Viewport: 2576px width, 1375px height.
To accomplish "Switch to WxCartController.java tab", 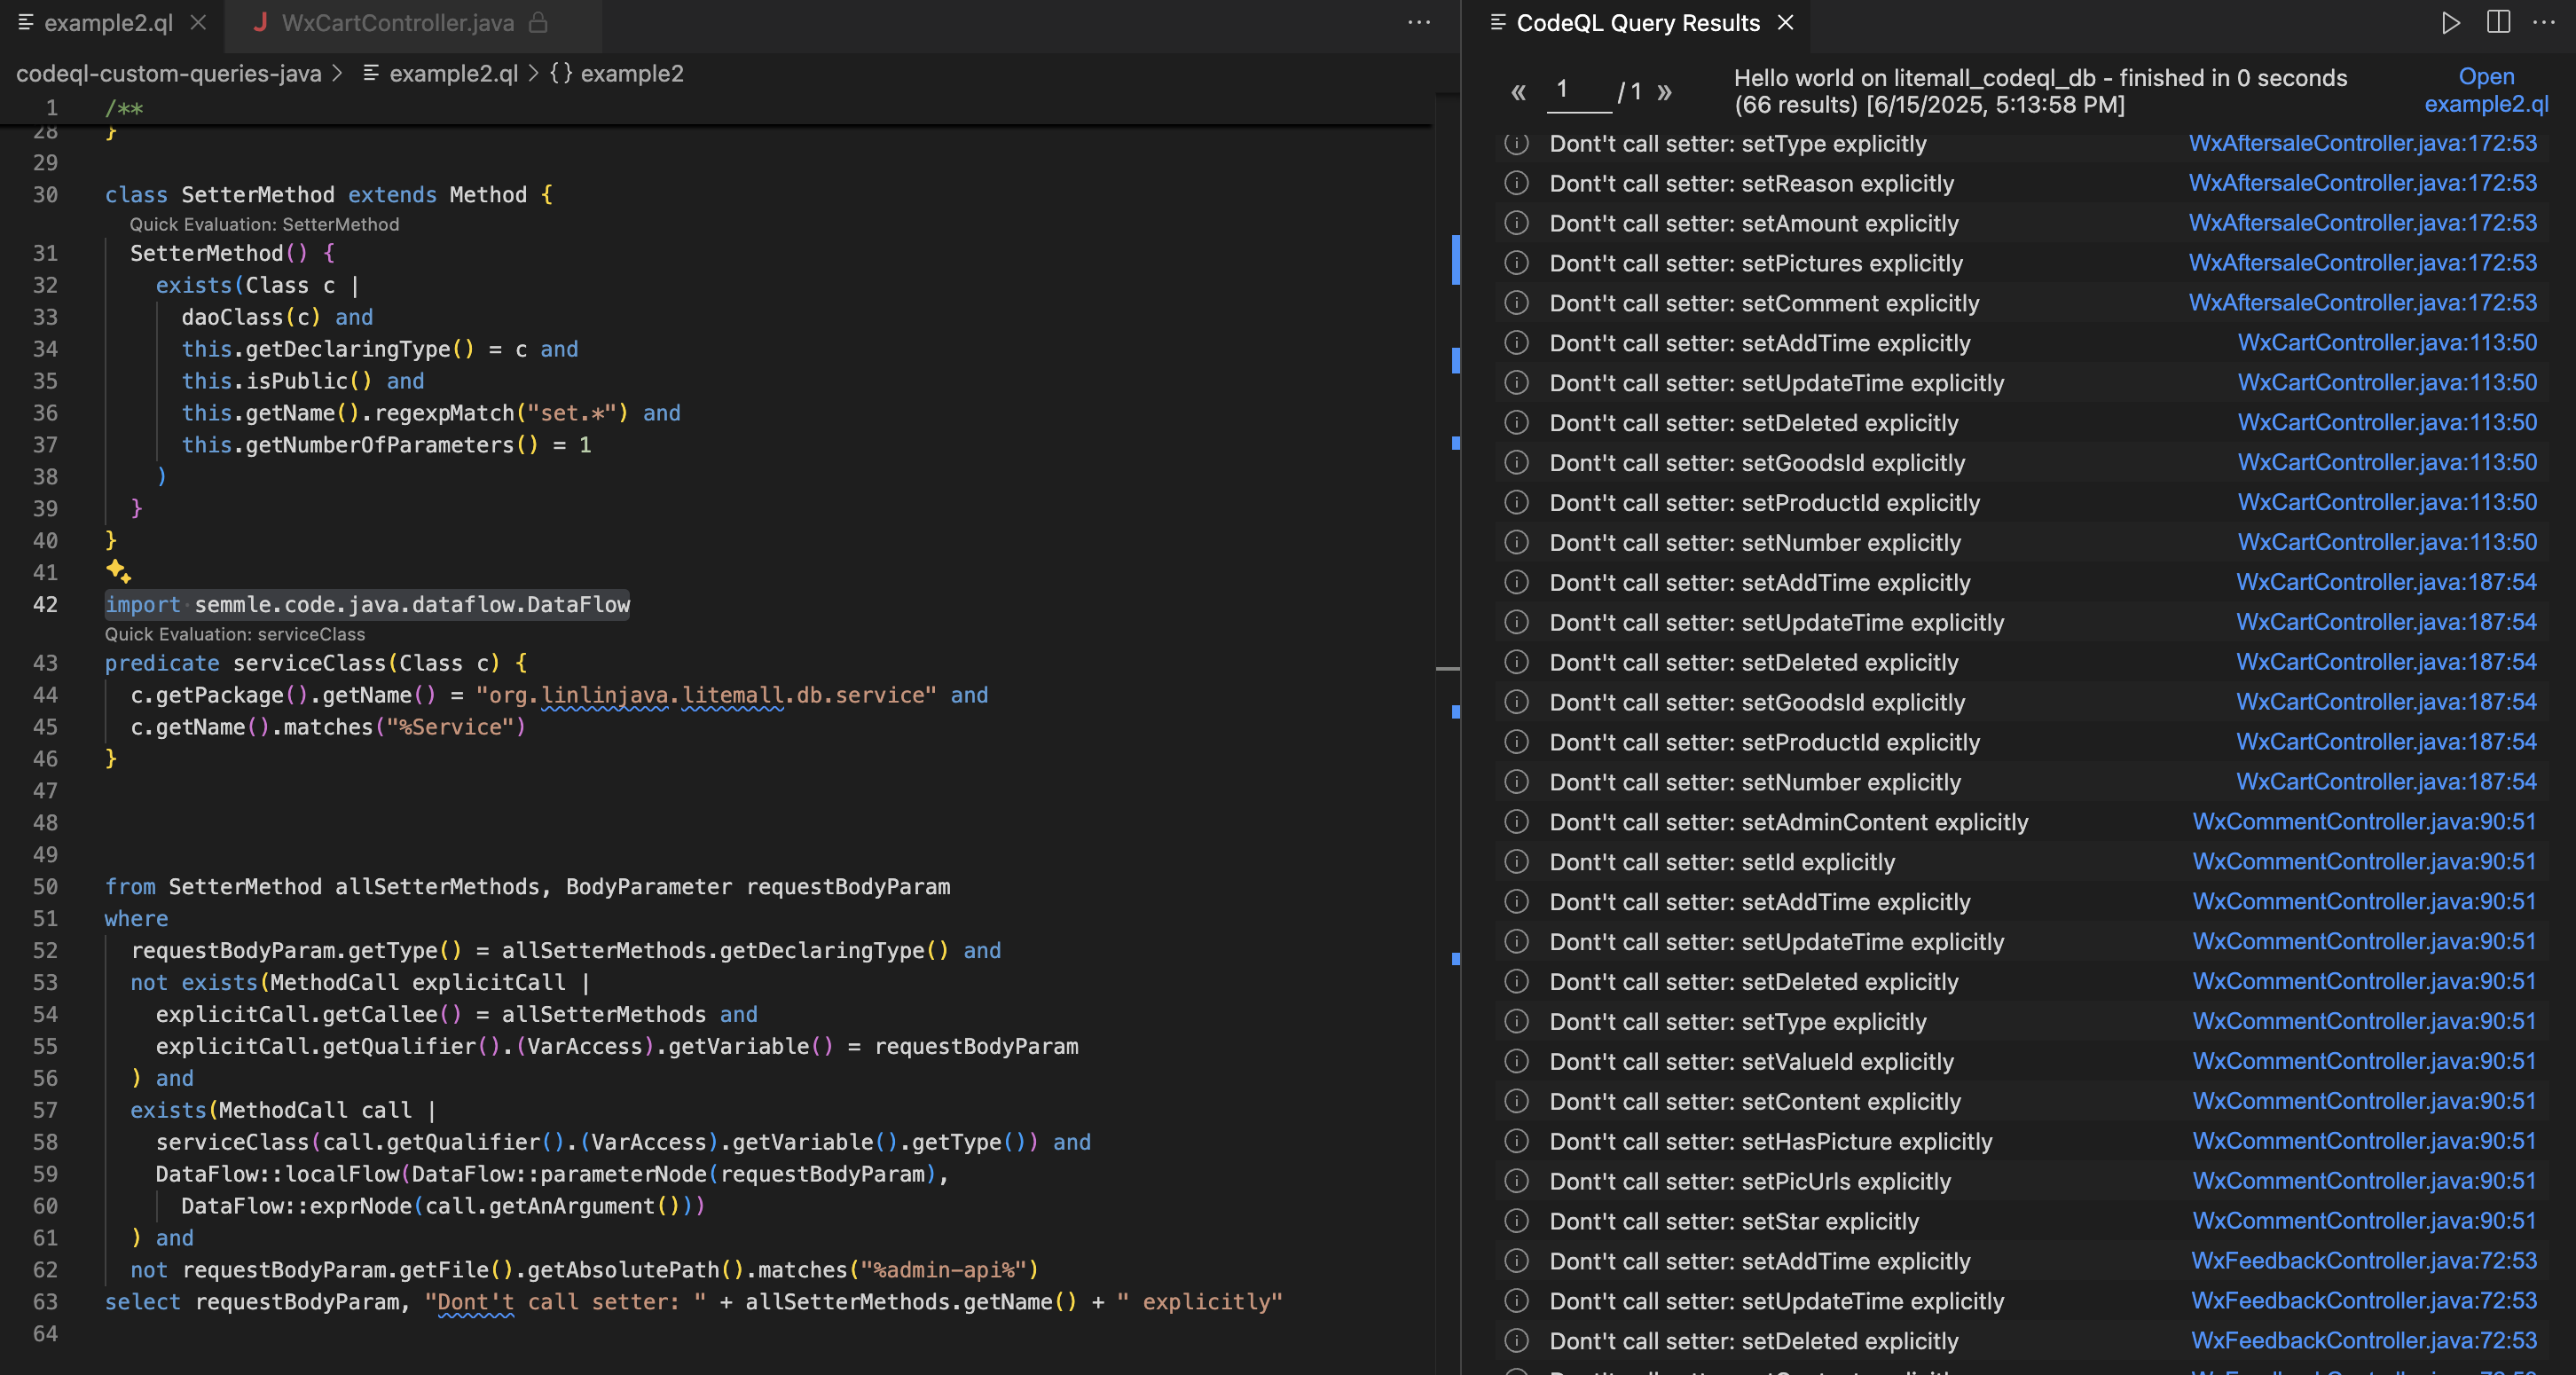I will click(398, 22).
